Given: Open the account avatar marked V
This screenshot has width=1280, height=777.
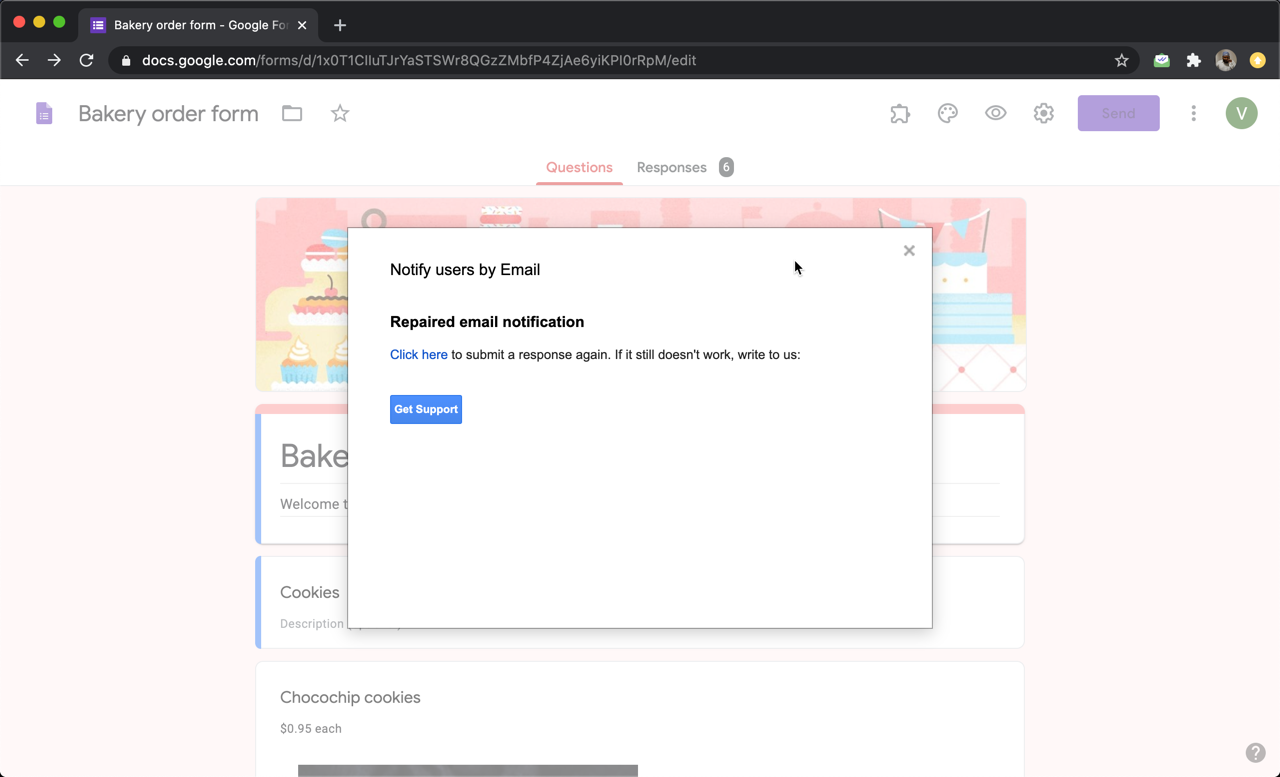Looking at the screenshot, I should (1241, 113).
